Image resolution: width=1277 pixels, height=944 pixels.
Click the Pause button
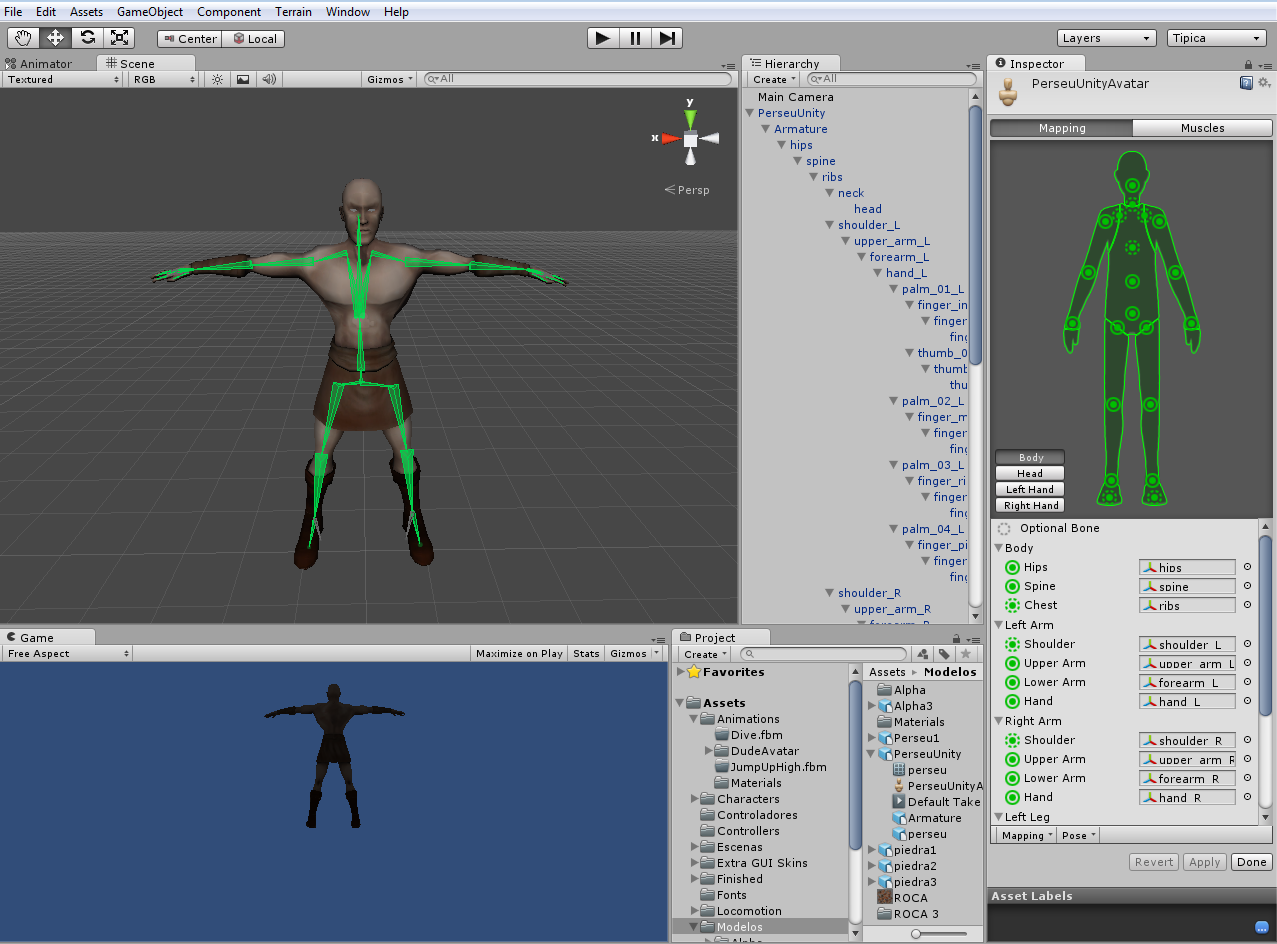click(x=635, y=38)
